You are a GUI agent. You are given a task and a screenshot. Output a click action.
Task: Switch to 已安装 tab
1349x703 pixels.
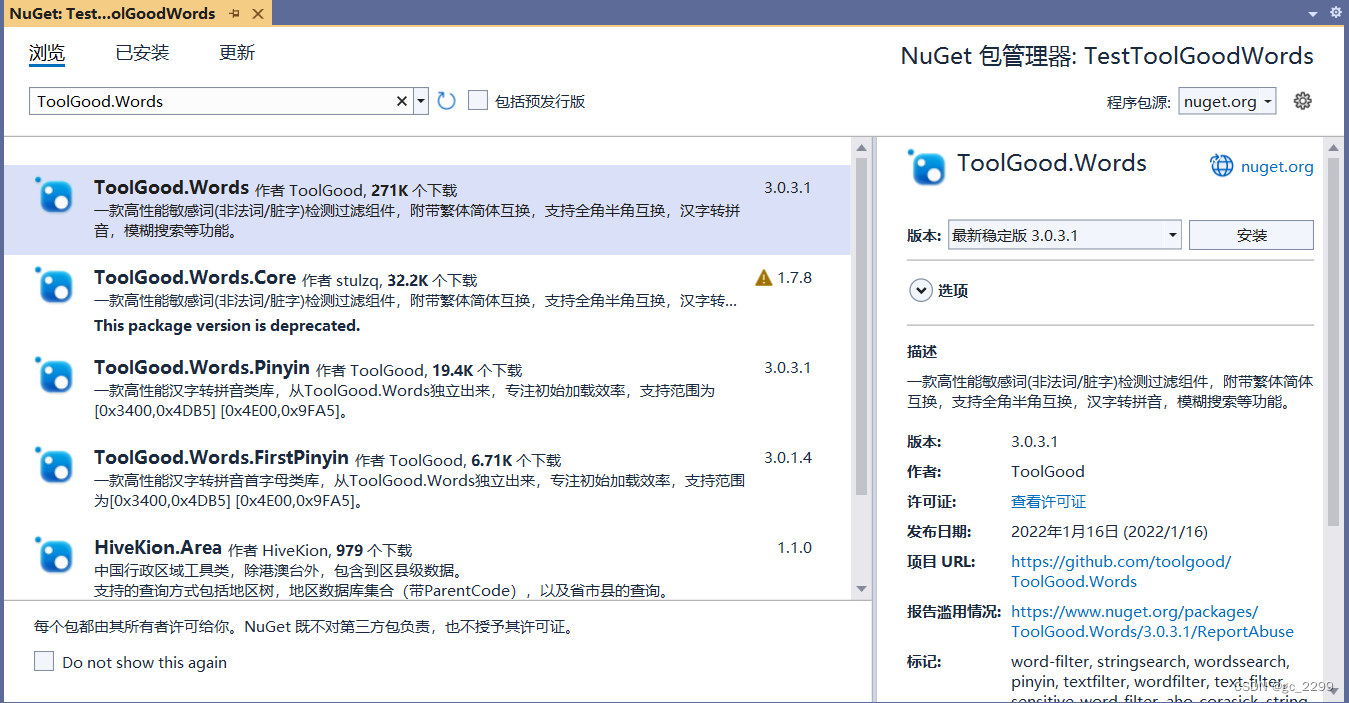(142, 53)
